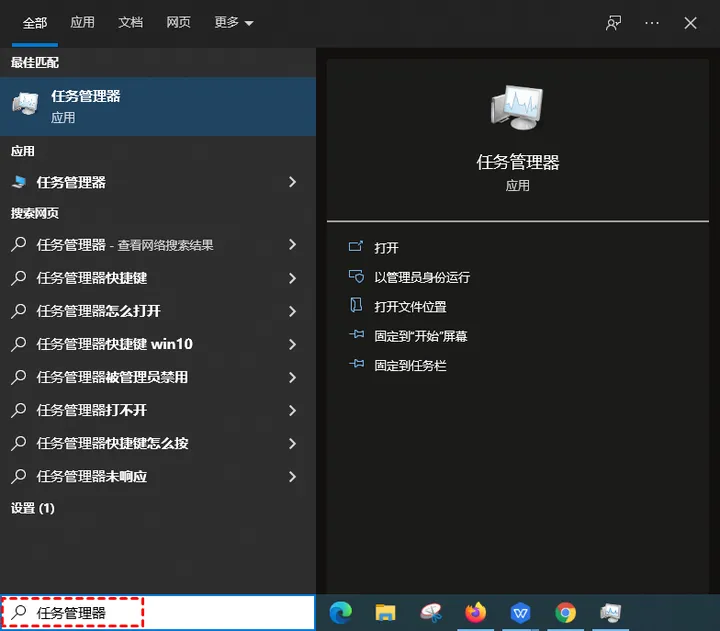
Task: Click the file location icon beside 打开文件位置
Action: pos(356,305)
